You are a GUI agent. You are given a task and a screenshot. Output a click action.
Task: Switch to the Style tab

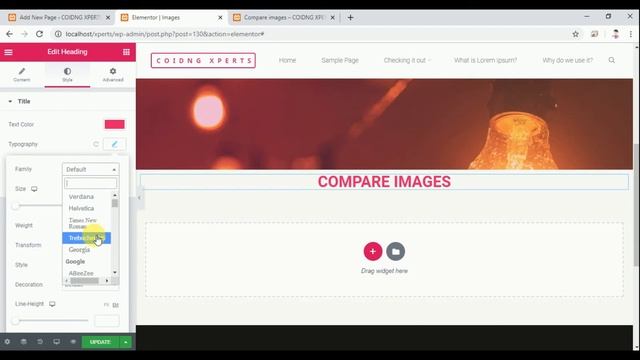(67, 75)
